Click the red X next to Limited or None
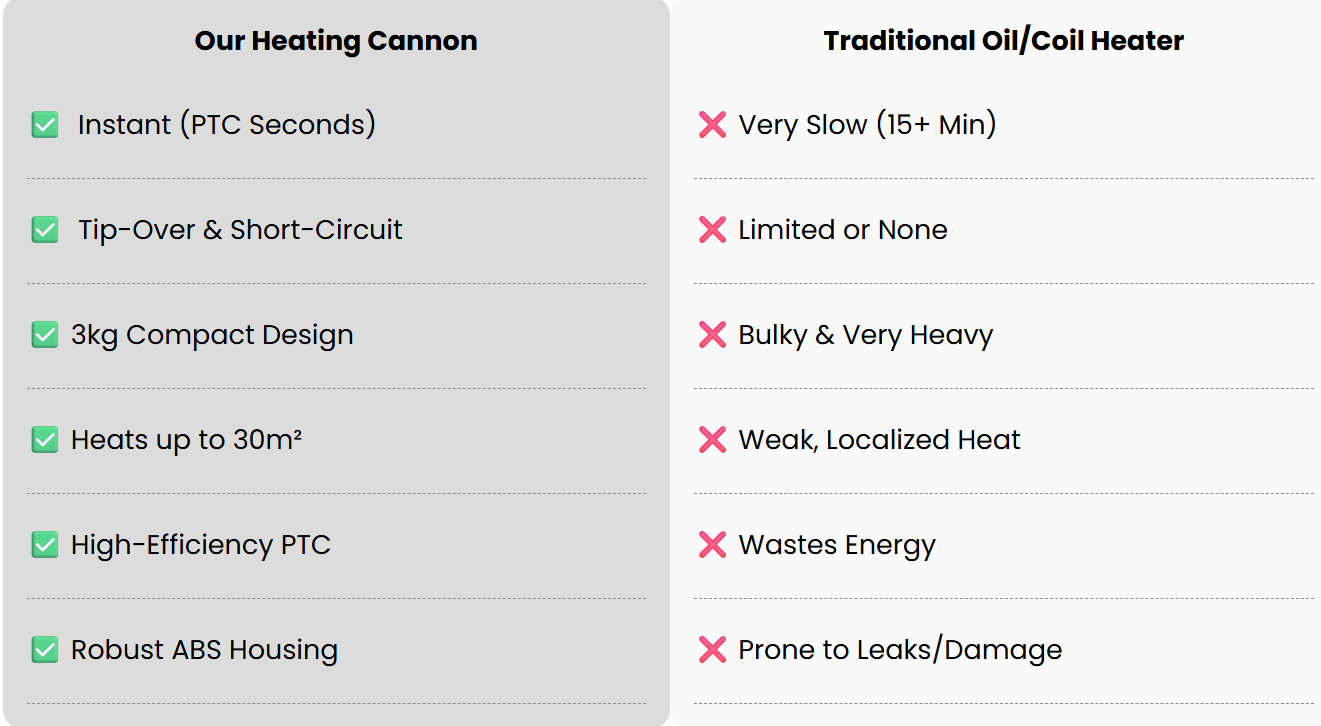The image size is (1321, 726). (712, 230)
